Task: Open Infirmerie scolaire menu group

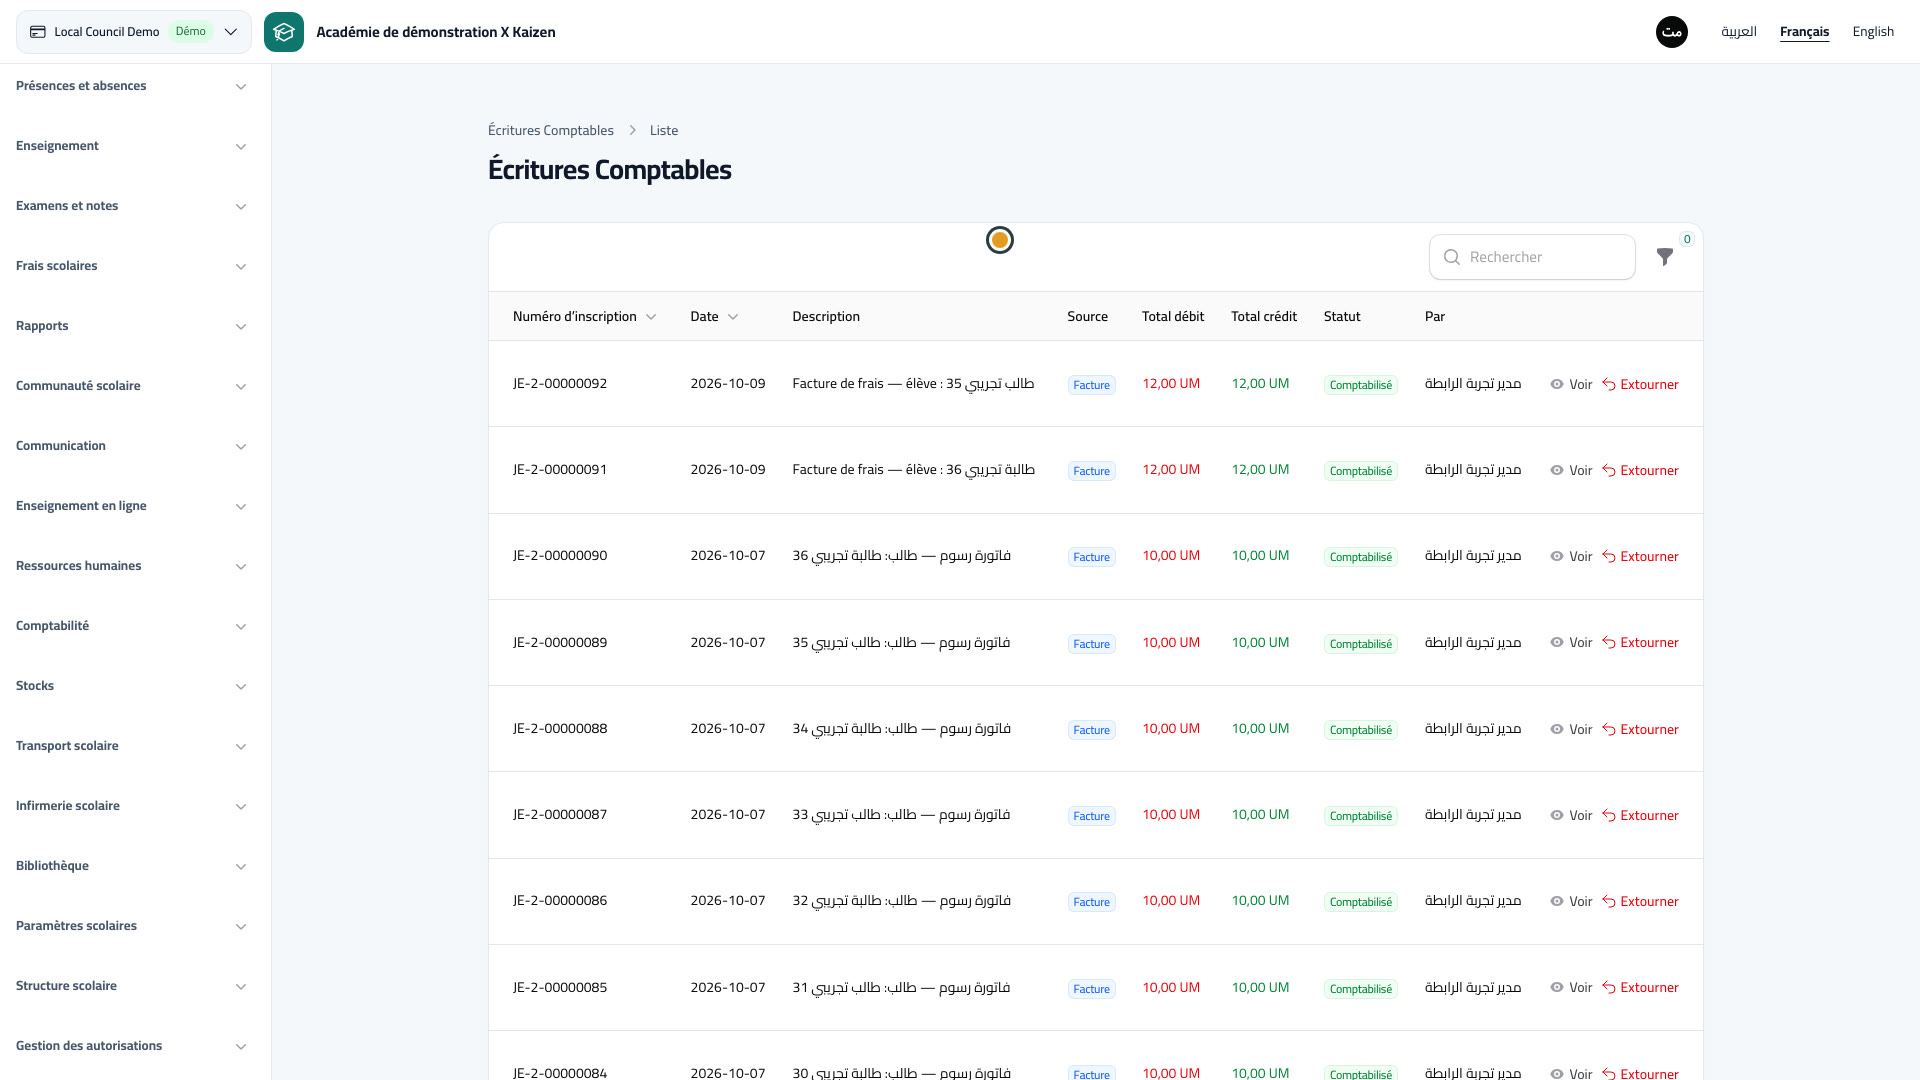Action: click(131, 806)
